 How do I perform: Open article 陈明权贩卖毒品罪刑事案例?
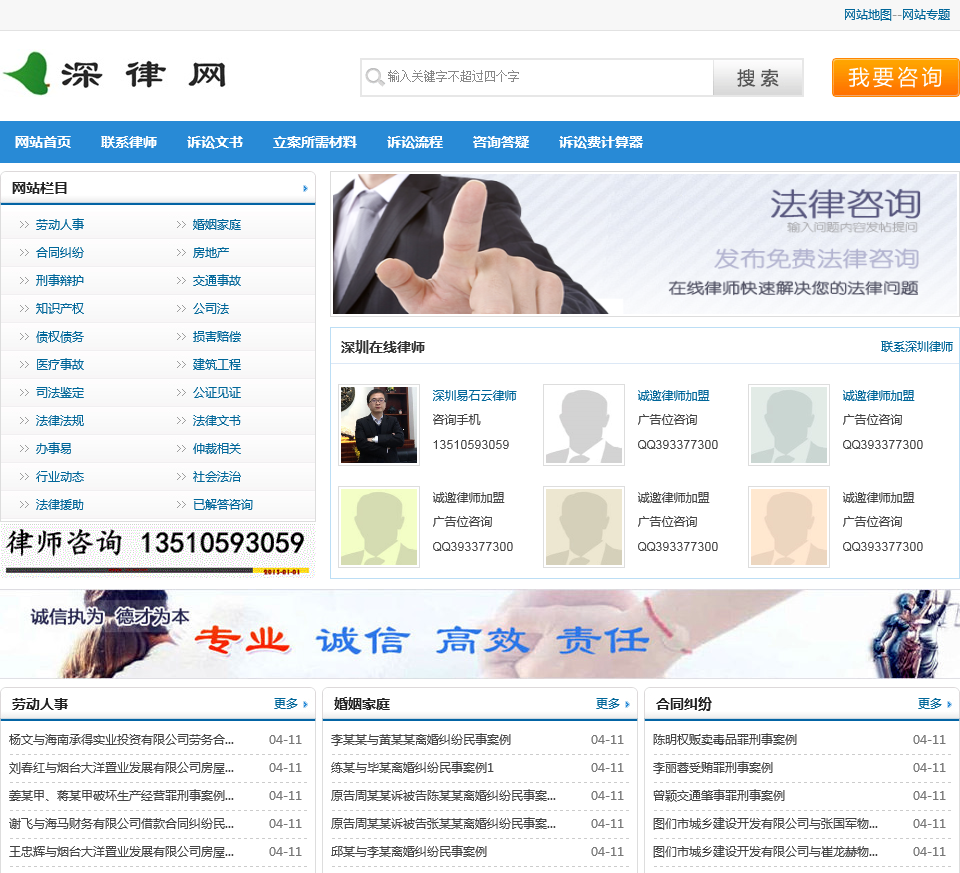(725, 740)
